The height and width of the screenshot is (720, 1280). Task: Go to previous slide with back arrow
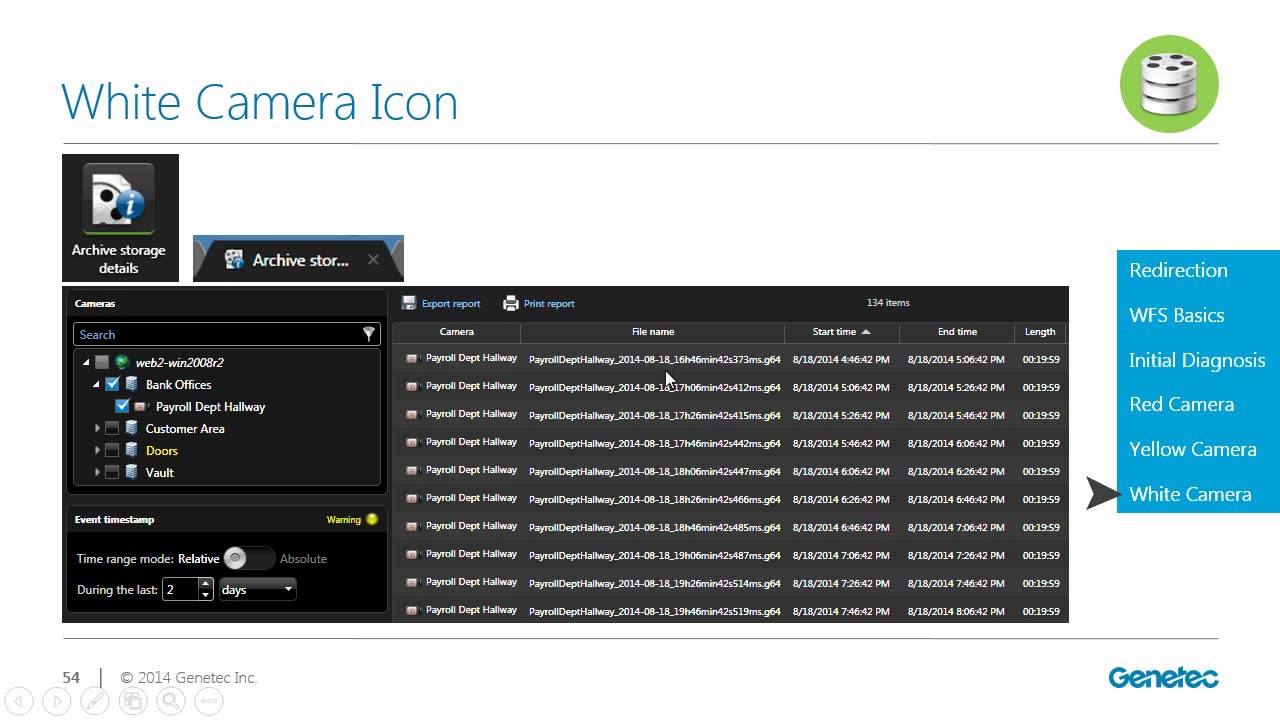(x=19, y=702)
